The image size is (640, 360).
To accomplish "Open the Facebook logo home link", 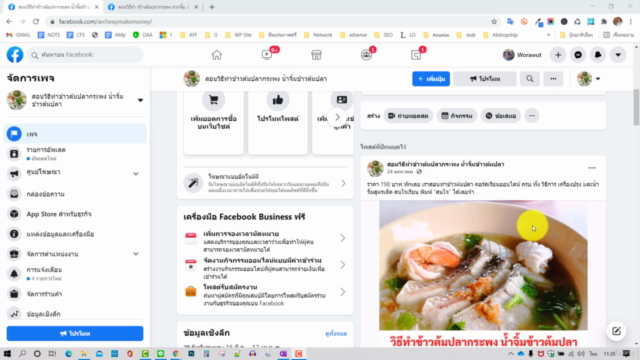I will (x=15, y=55).
